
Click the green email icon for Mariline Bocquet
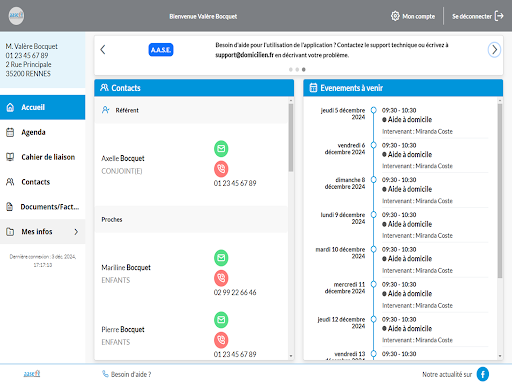point(221,258)
